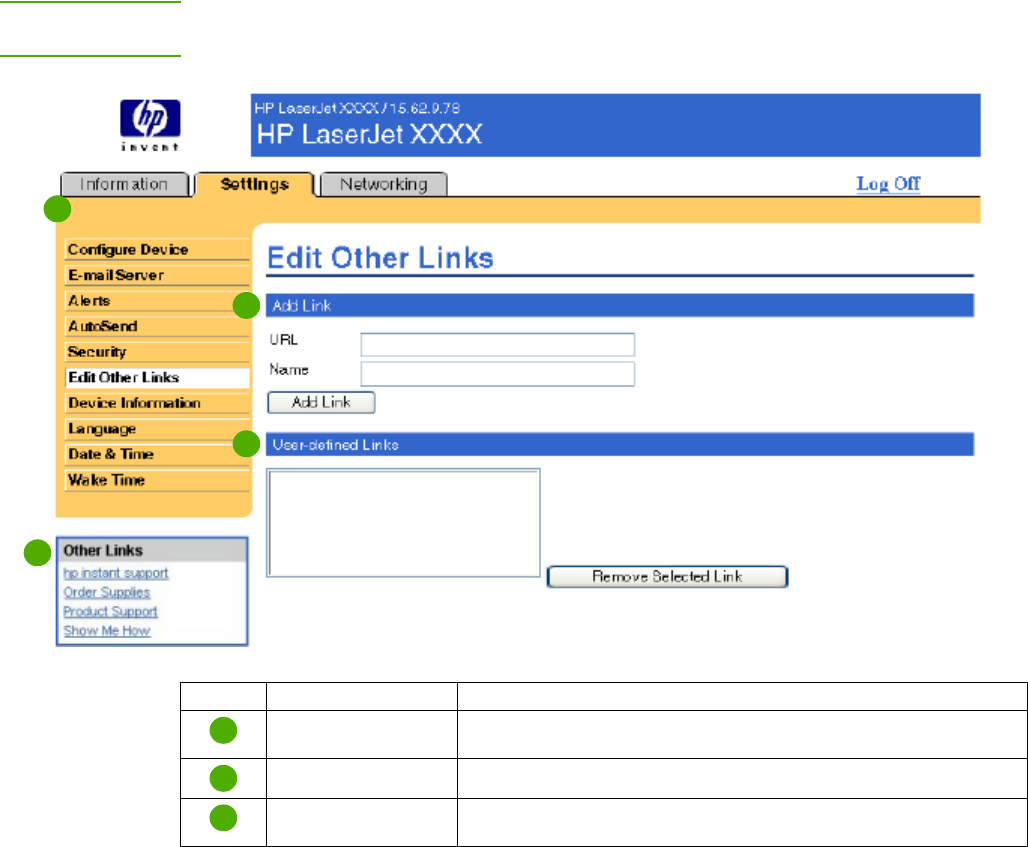Click the User-defined Links list box
This screenshot has width=1028, height=847.
(403, 523)
